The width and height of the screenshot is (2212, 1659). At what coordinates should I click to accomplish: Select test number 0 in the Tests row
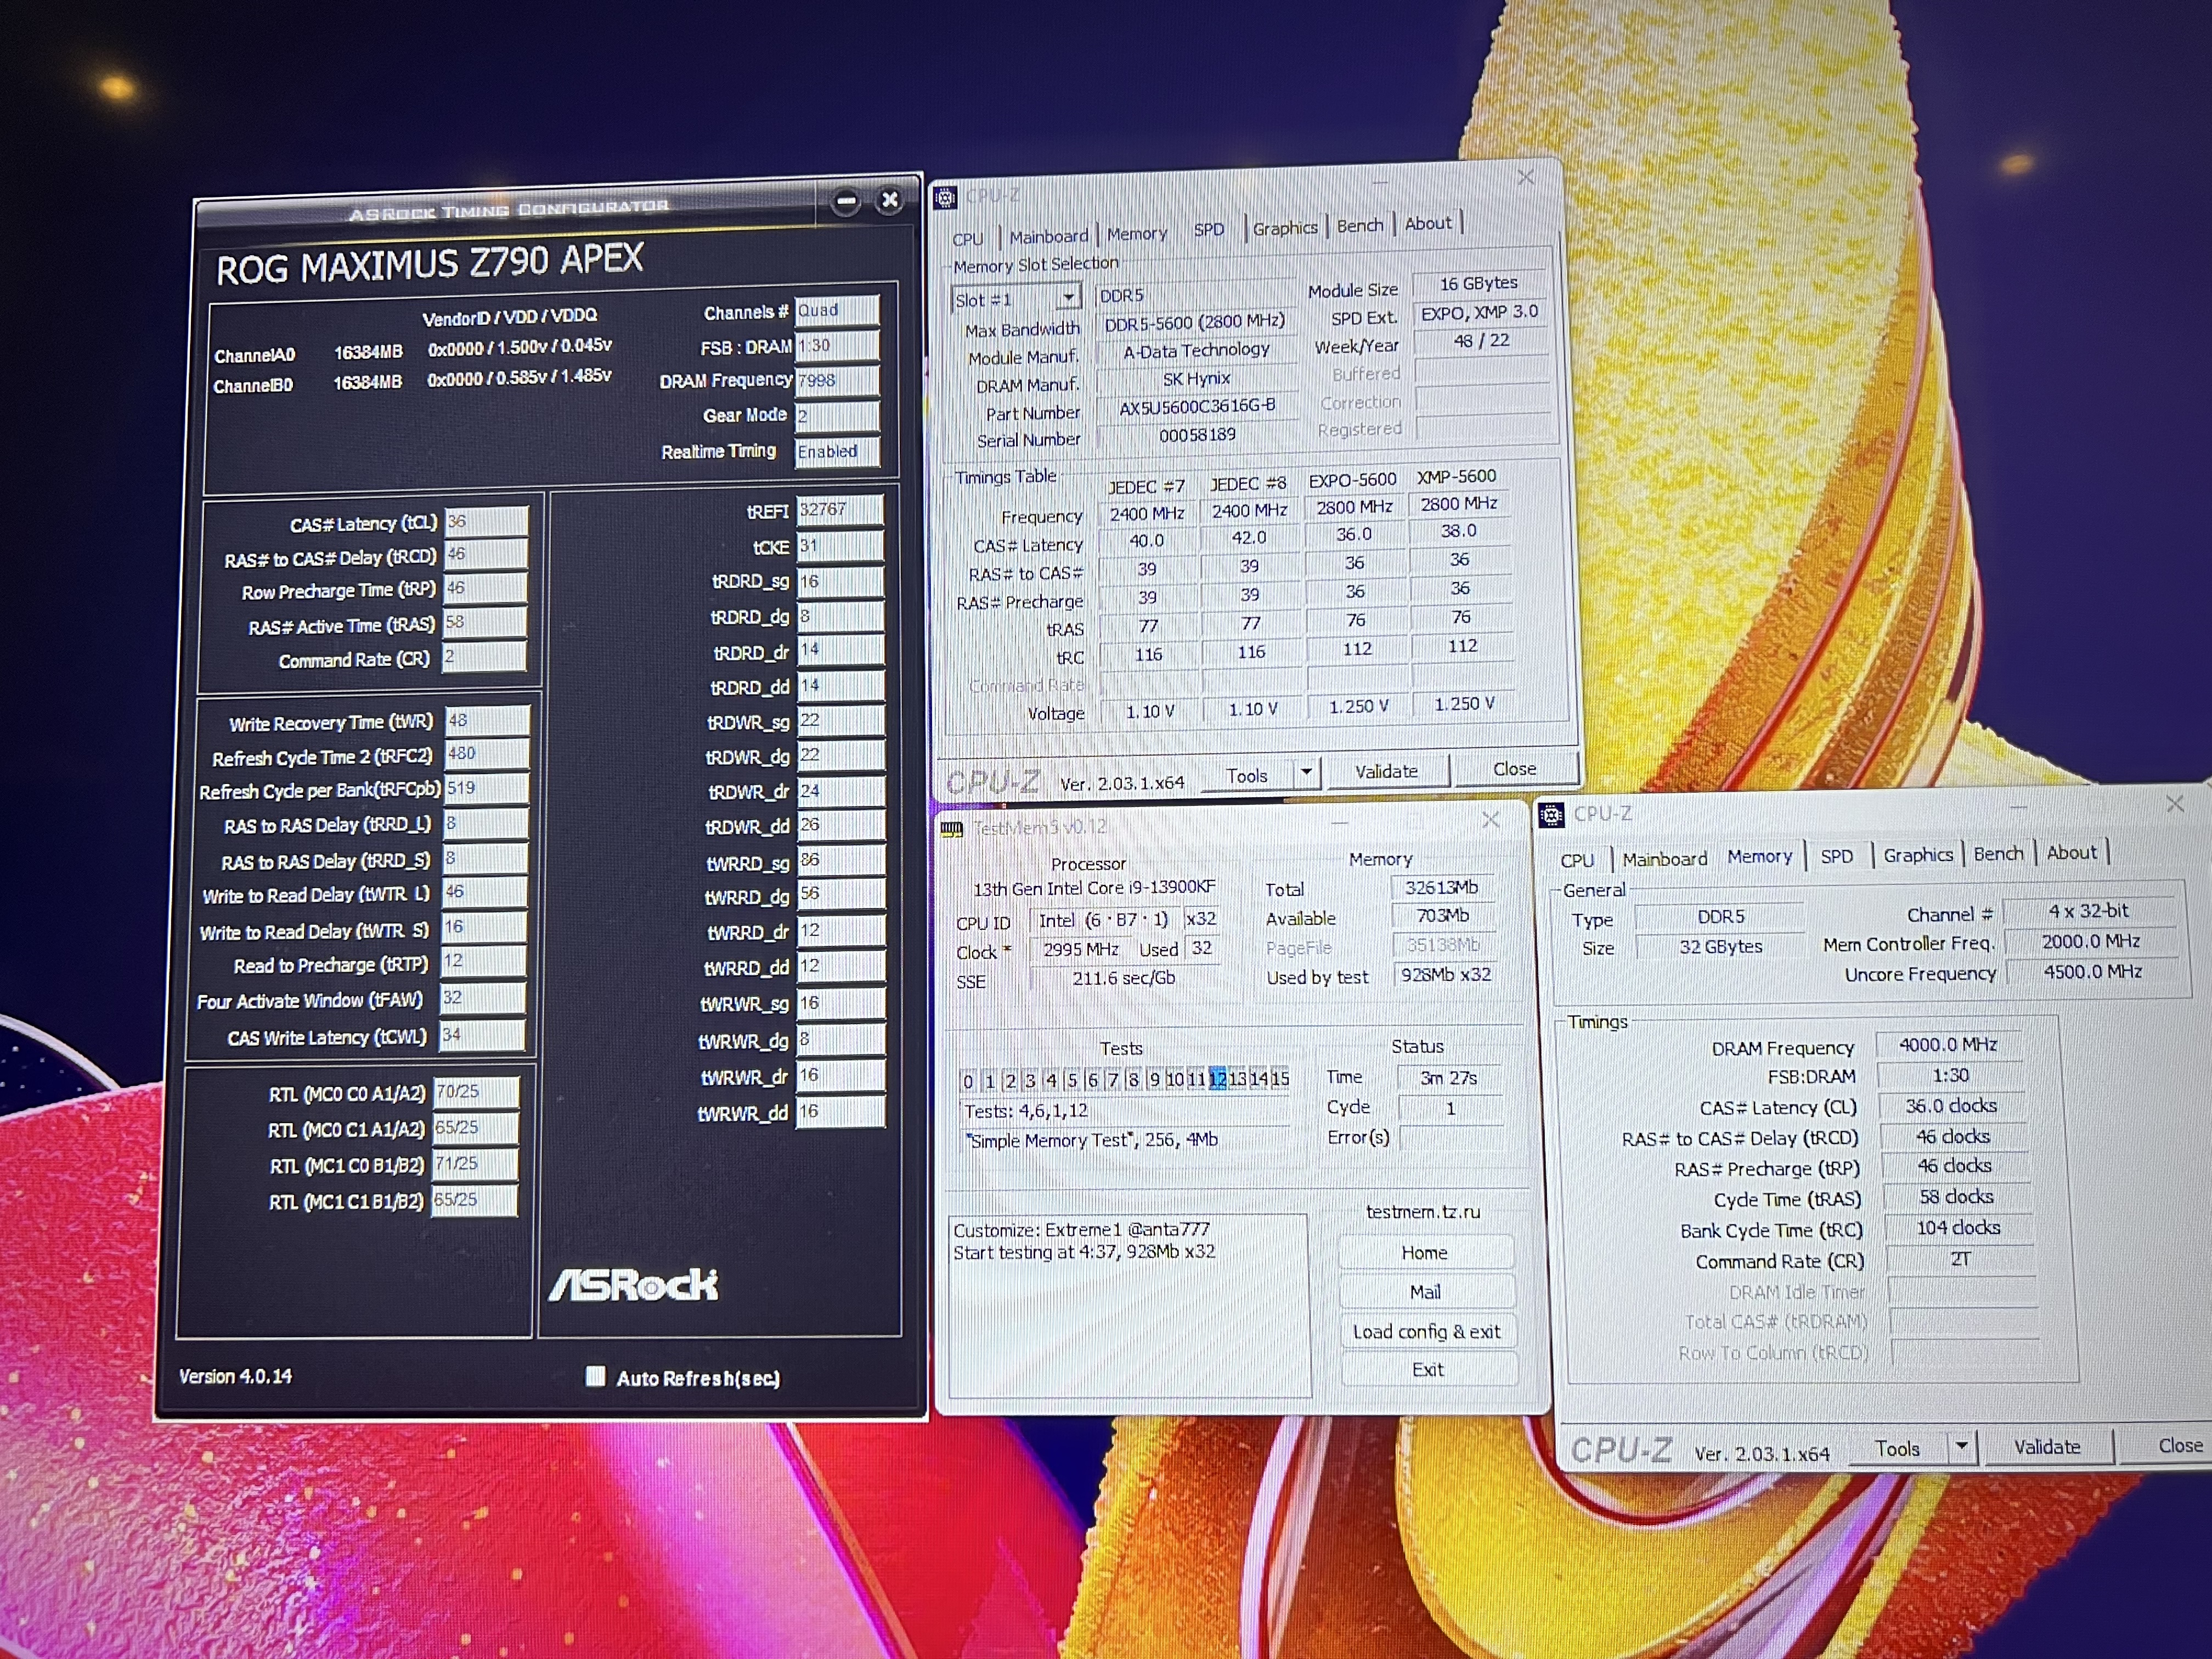click(x=967, y=1081)
